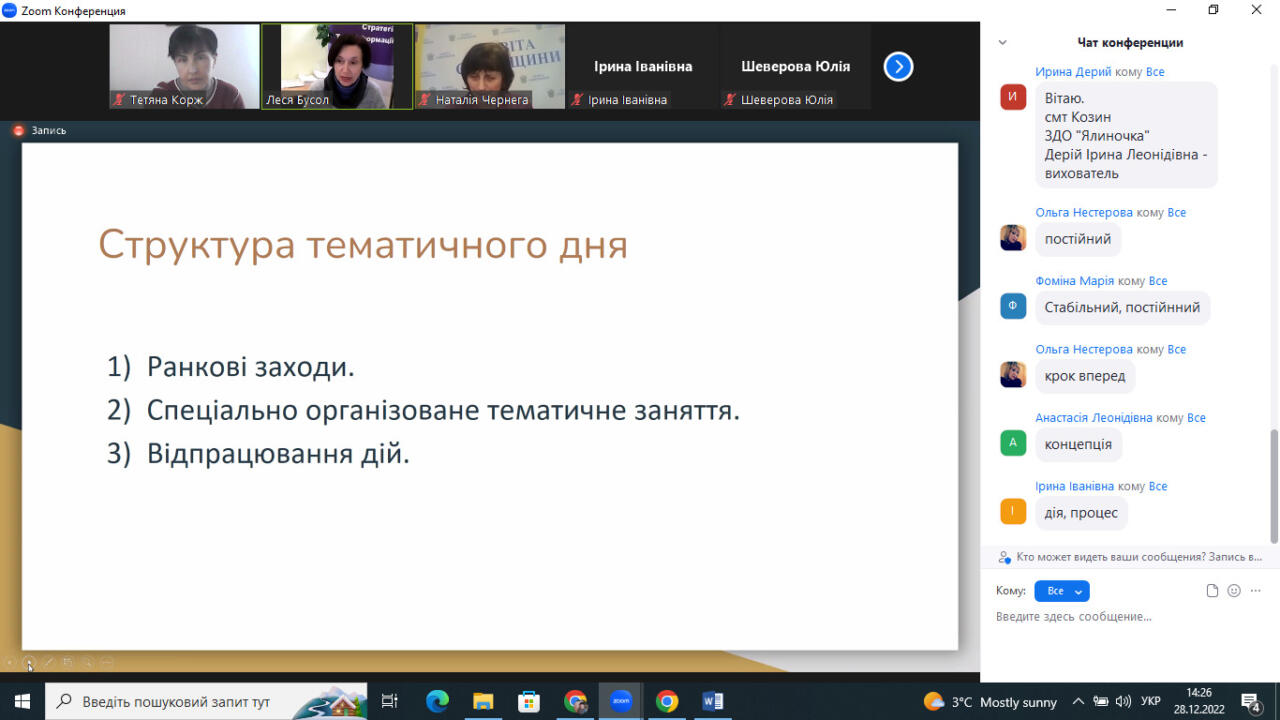Click the Вітаю greeting message bubble
This screenshot has height=720, width=1280.
pyautogui.click(x=1126, y=136)
